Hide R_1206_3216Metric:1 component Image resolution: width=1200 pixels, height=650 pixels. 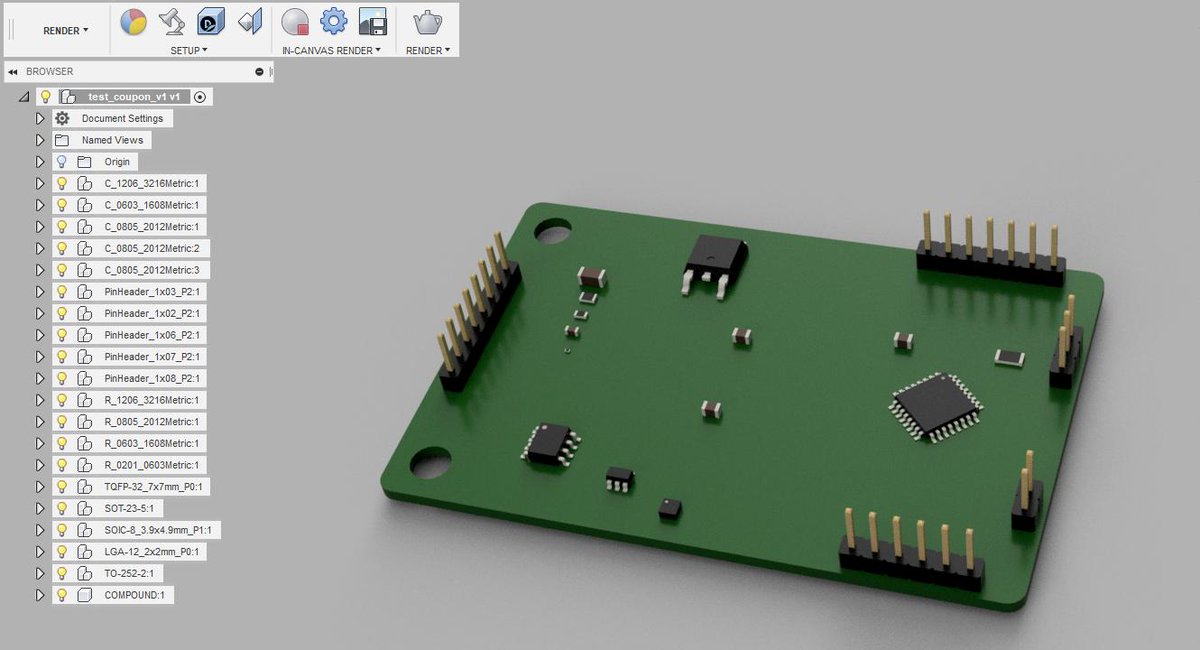coord(62,400)
